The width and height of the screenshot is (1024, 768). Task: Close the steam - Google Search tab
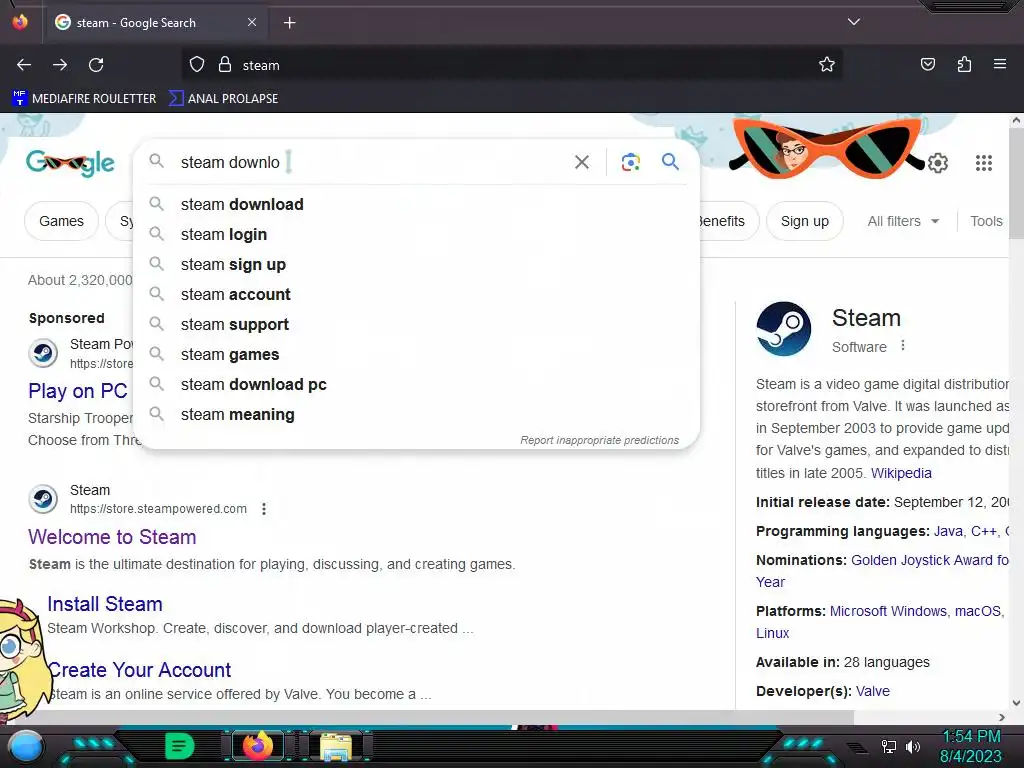point(252,22)
